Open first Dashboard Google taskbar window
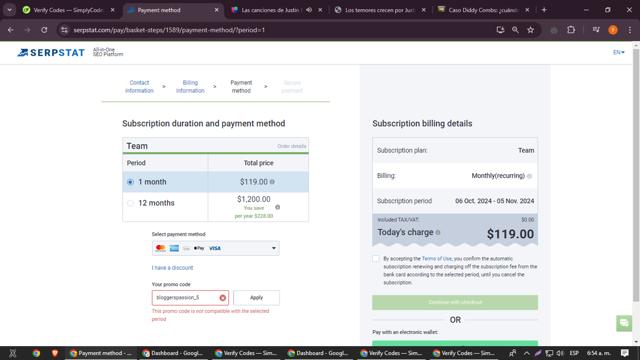This screenshot has height=360, width=640. tap(173, 353)
